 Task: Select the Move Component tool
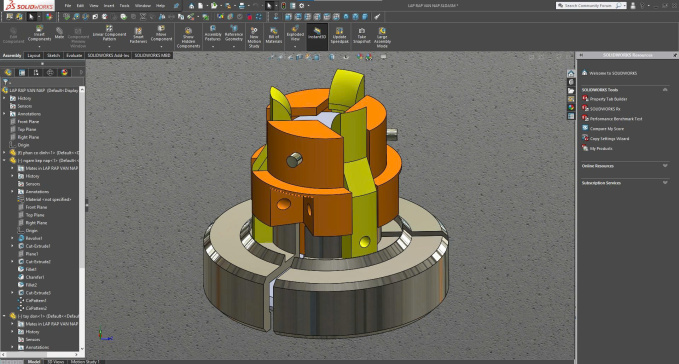[161, 34]
